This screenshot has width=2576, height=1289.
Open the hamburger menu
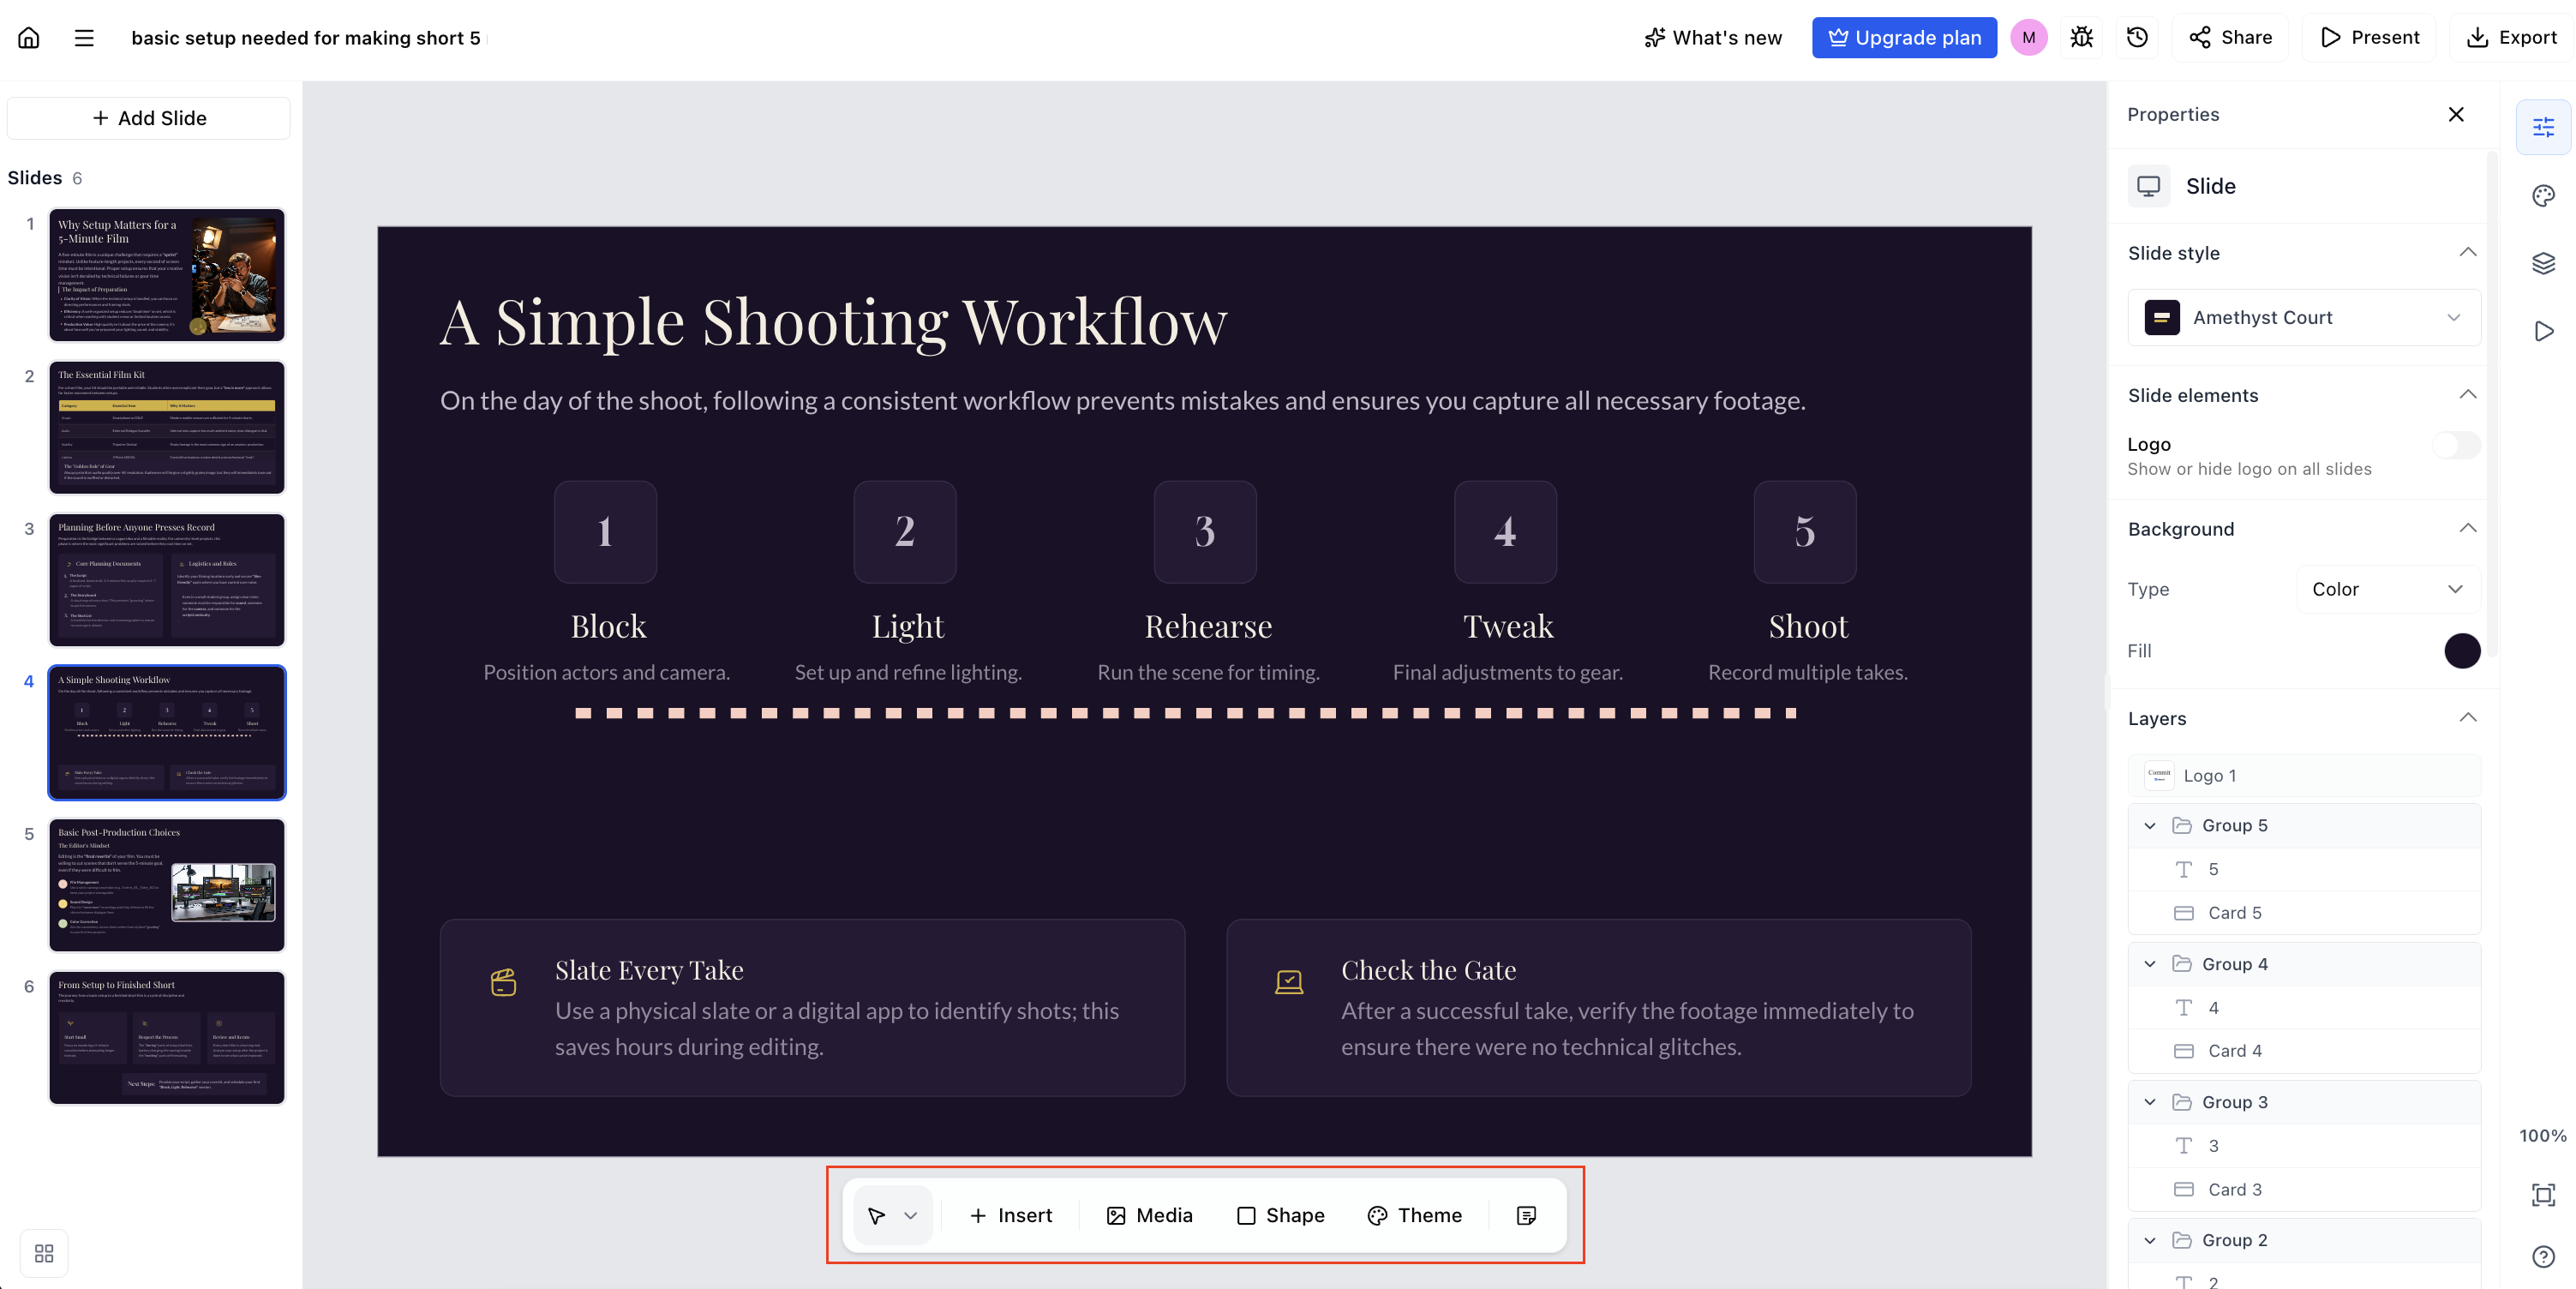(x=84, y=38)
